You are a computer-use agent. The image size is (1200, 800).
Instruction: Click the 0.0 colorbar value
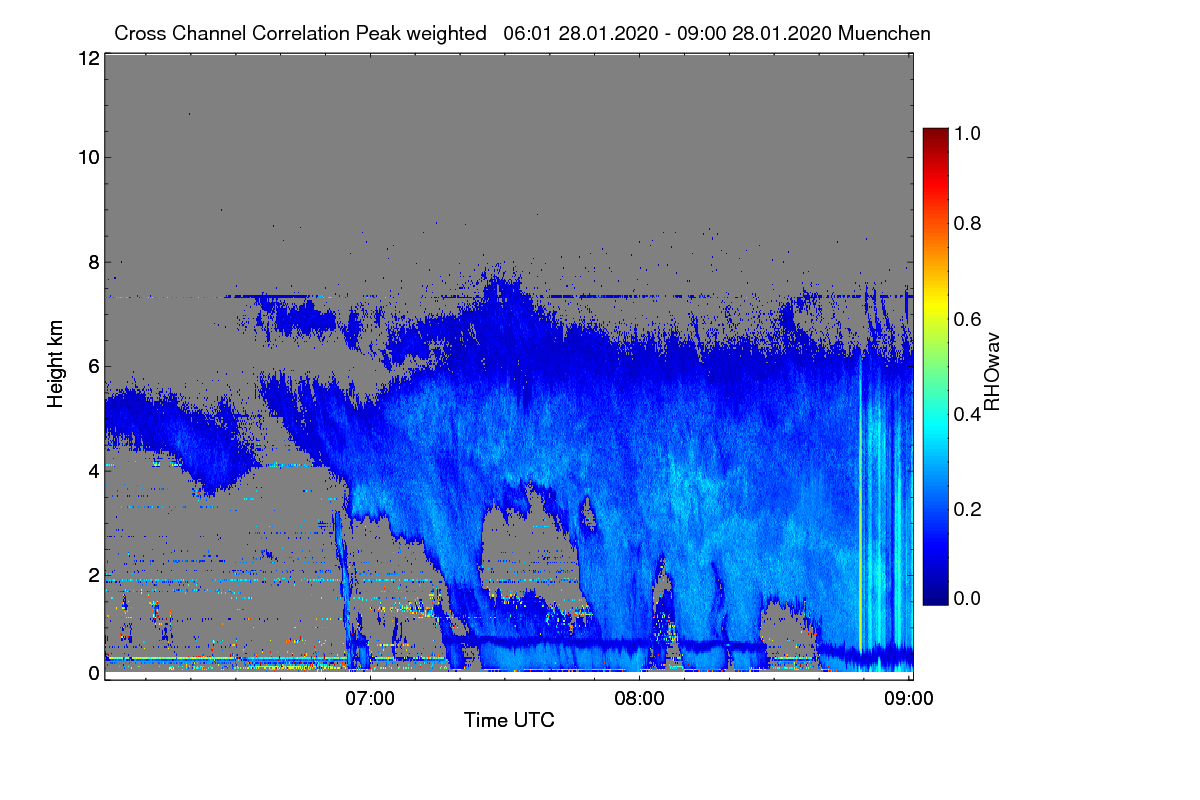pyautogui.click(x=966, y=598)
